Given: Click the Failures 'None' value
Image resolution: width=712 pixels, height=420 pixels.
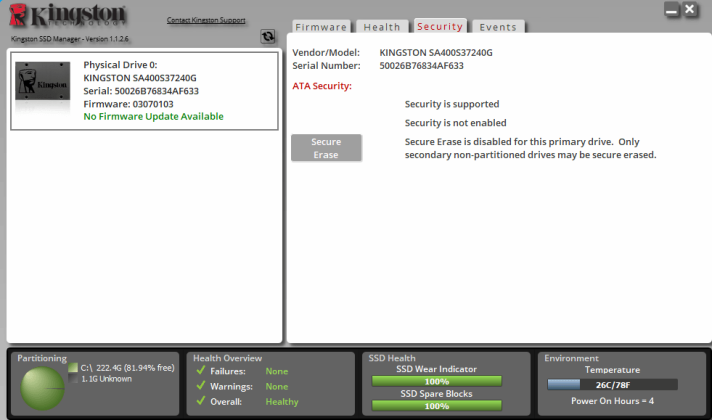Looking at the screenshot, I should pos(277,371).
